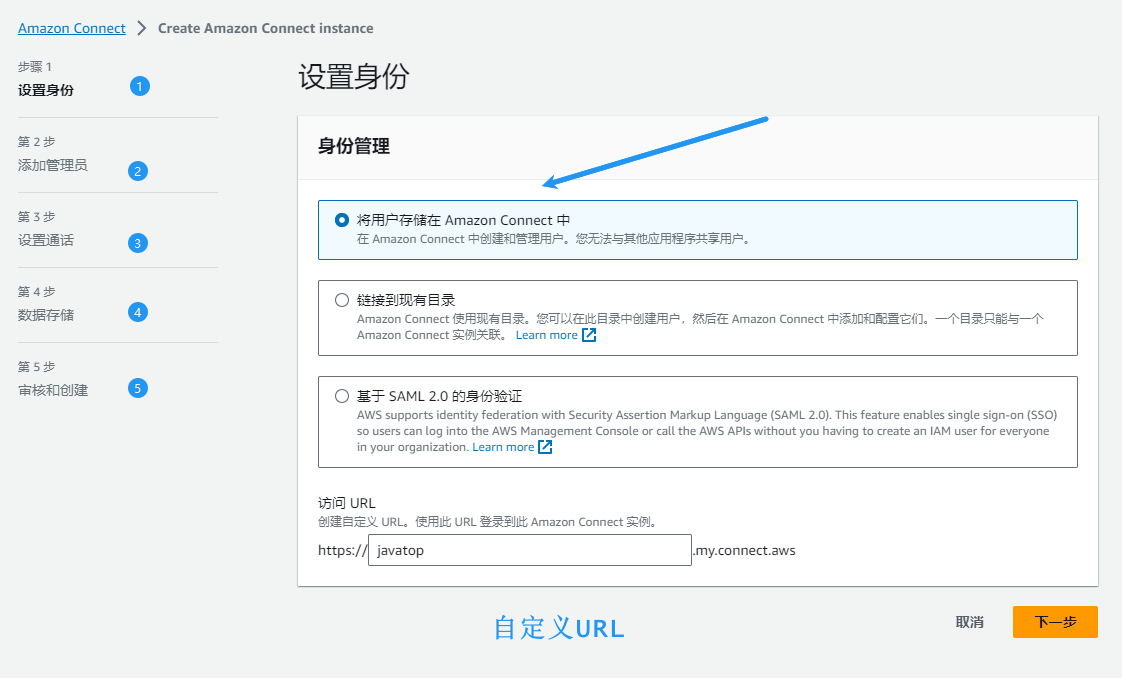
Task: Open Learn more link for existing directory
Action: pos(547,335)
